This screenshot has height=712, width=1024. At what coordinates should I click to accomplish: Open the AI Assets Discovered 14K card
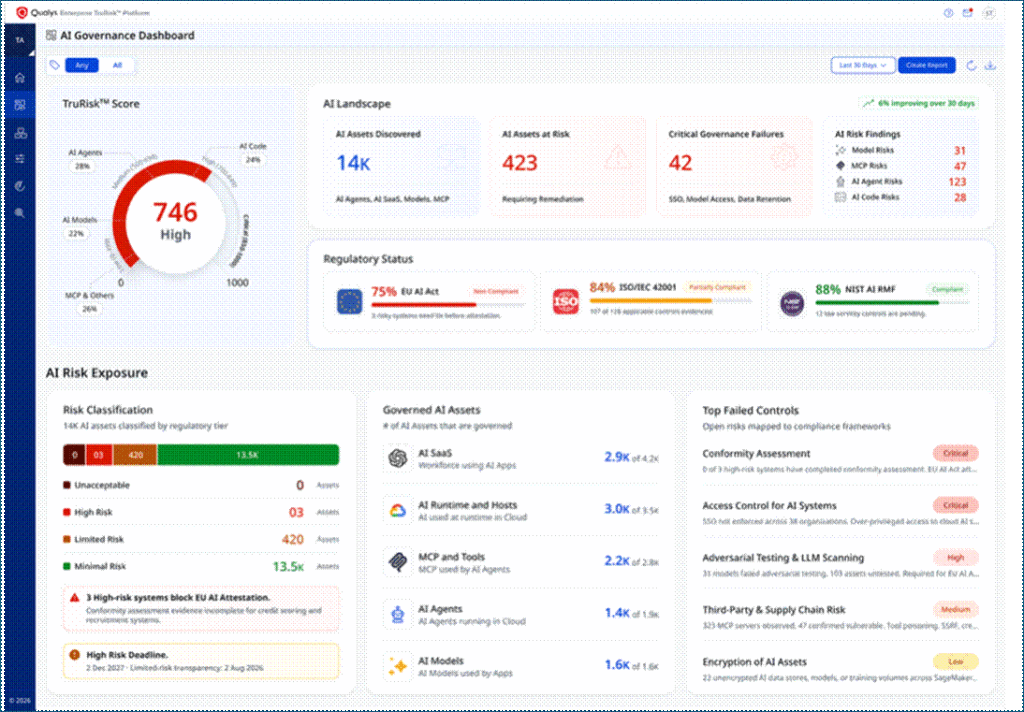click(402, 167)
